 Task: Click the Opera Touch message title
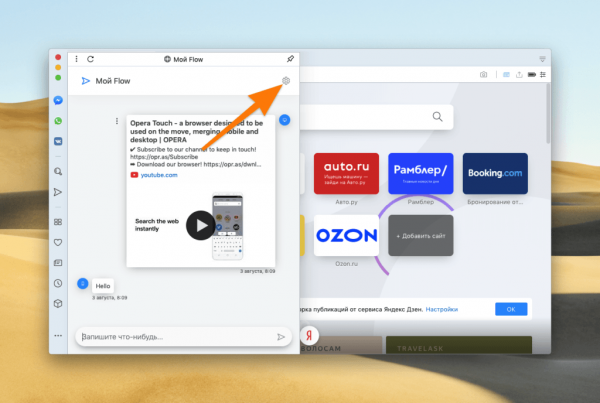point(197,131)
